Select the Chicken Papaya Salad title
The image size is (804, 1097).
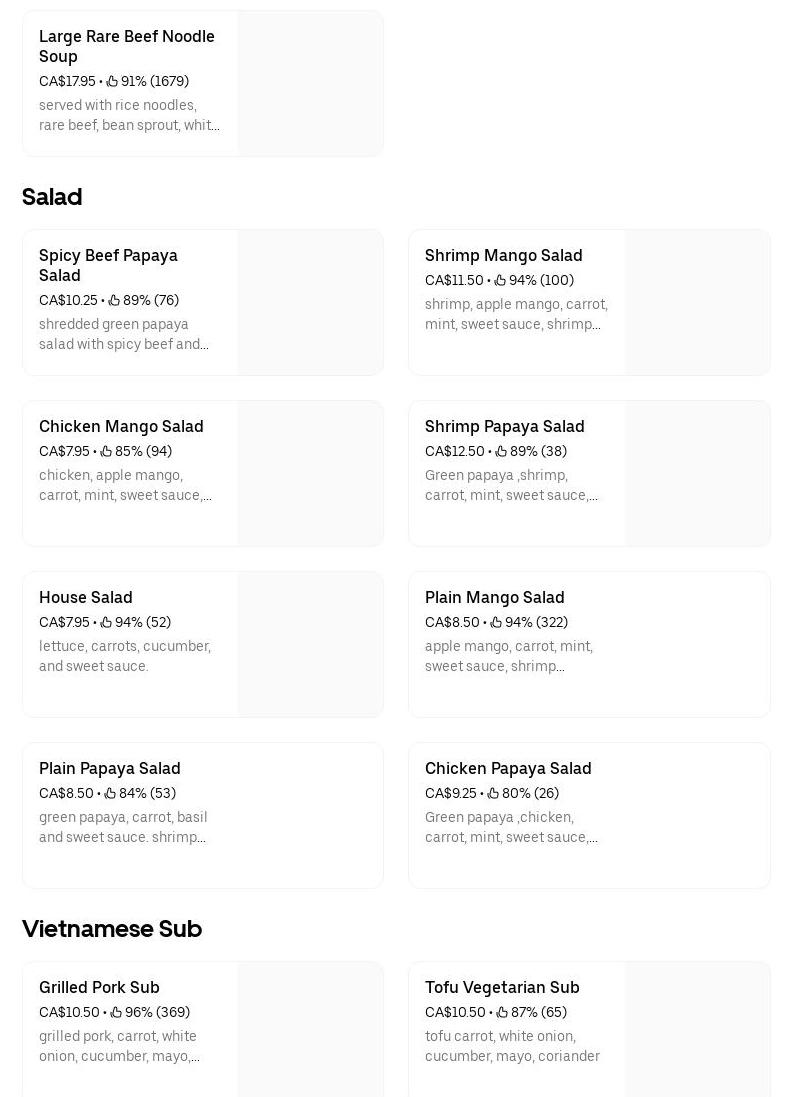click(x=508, y=768)
